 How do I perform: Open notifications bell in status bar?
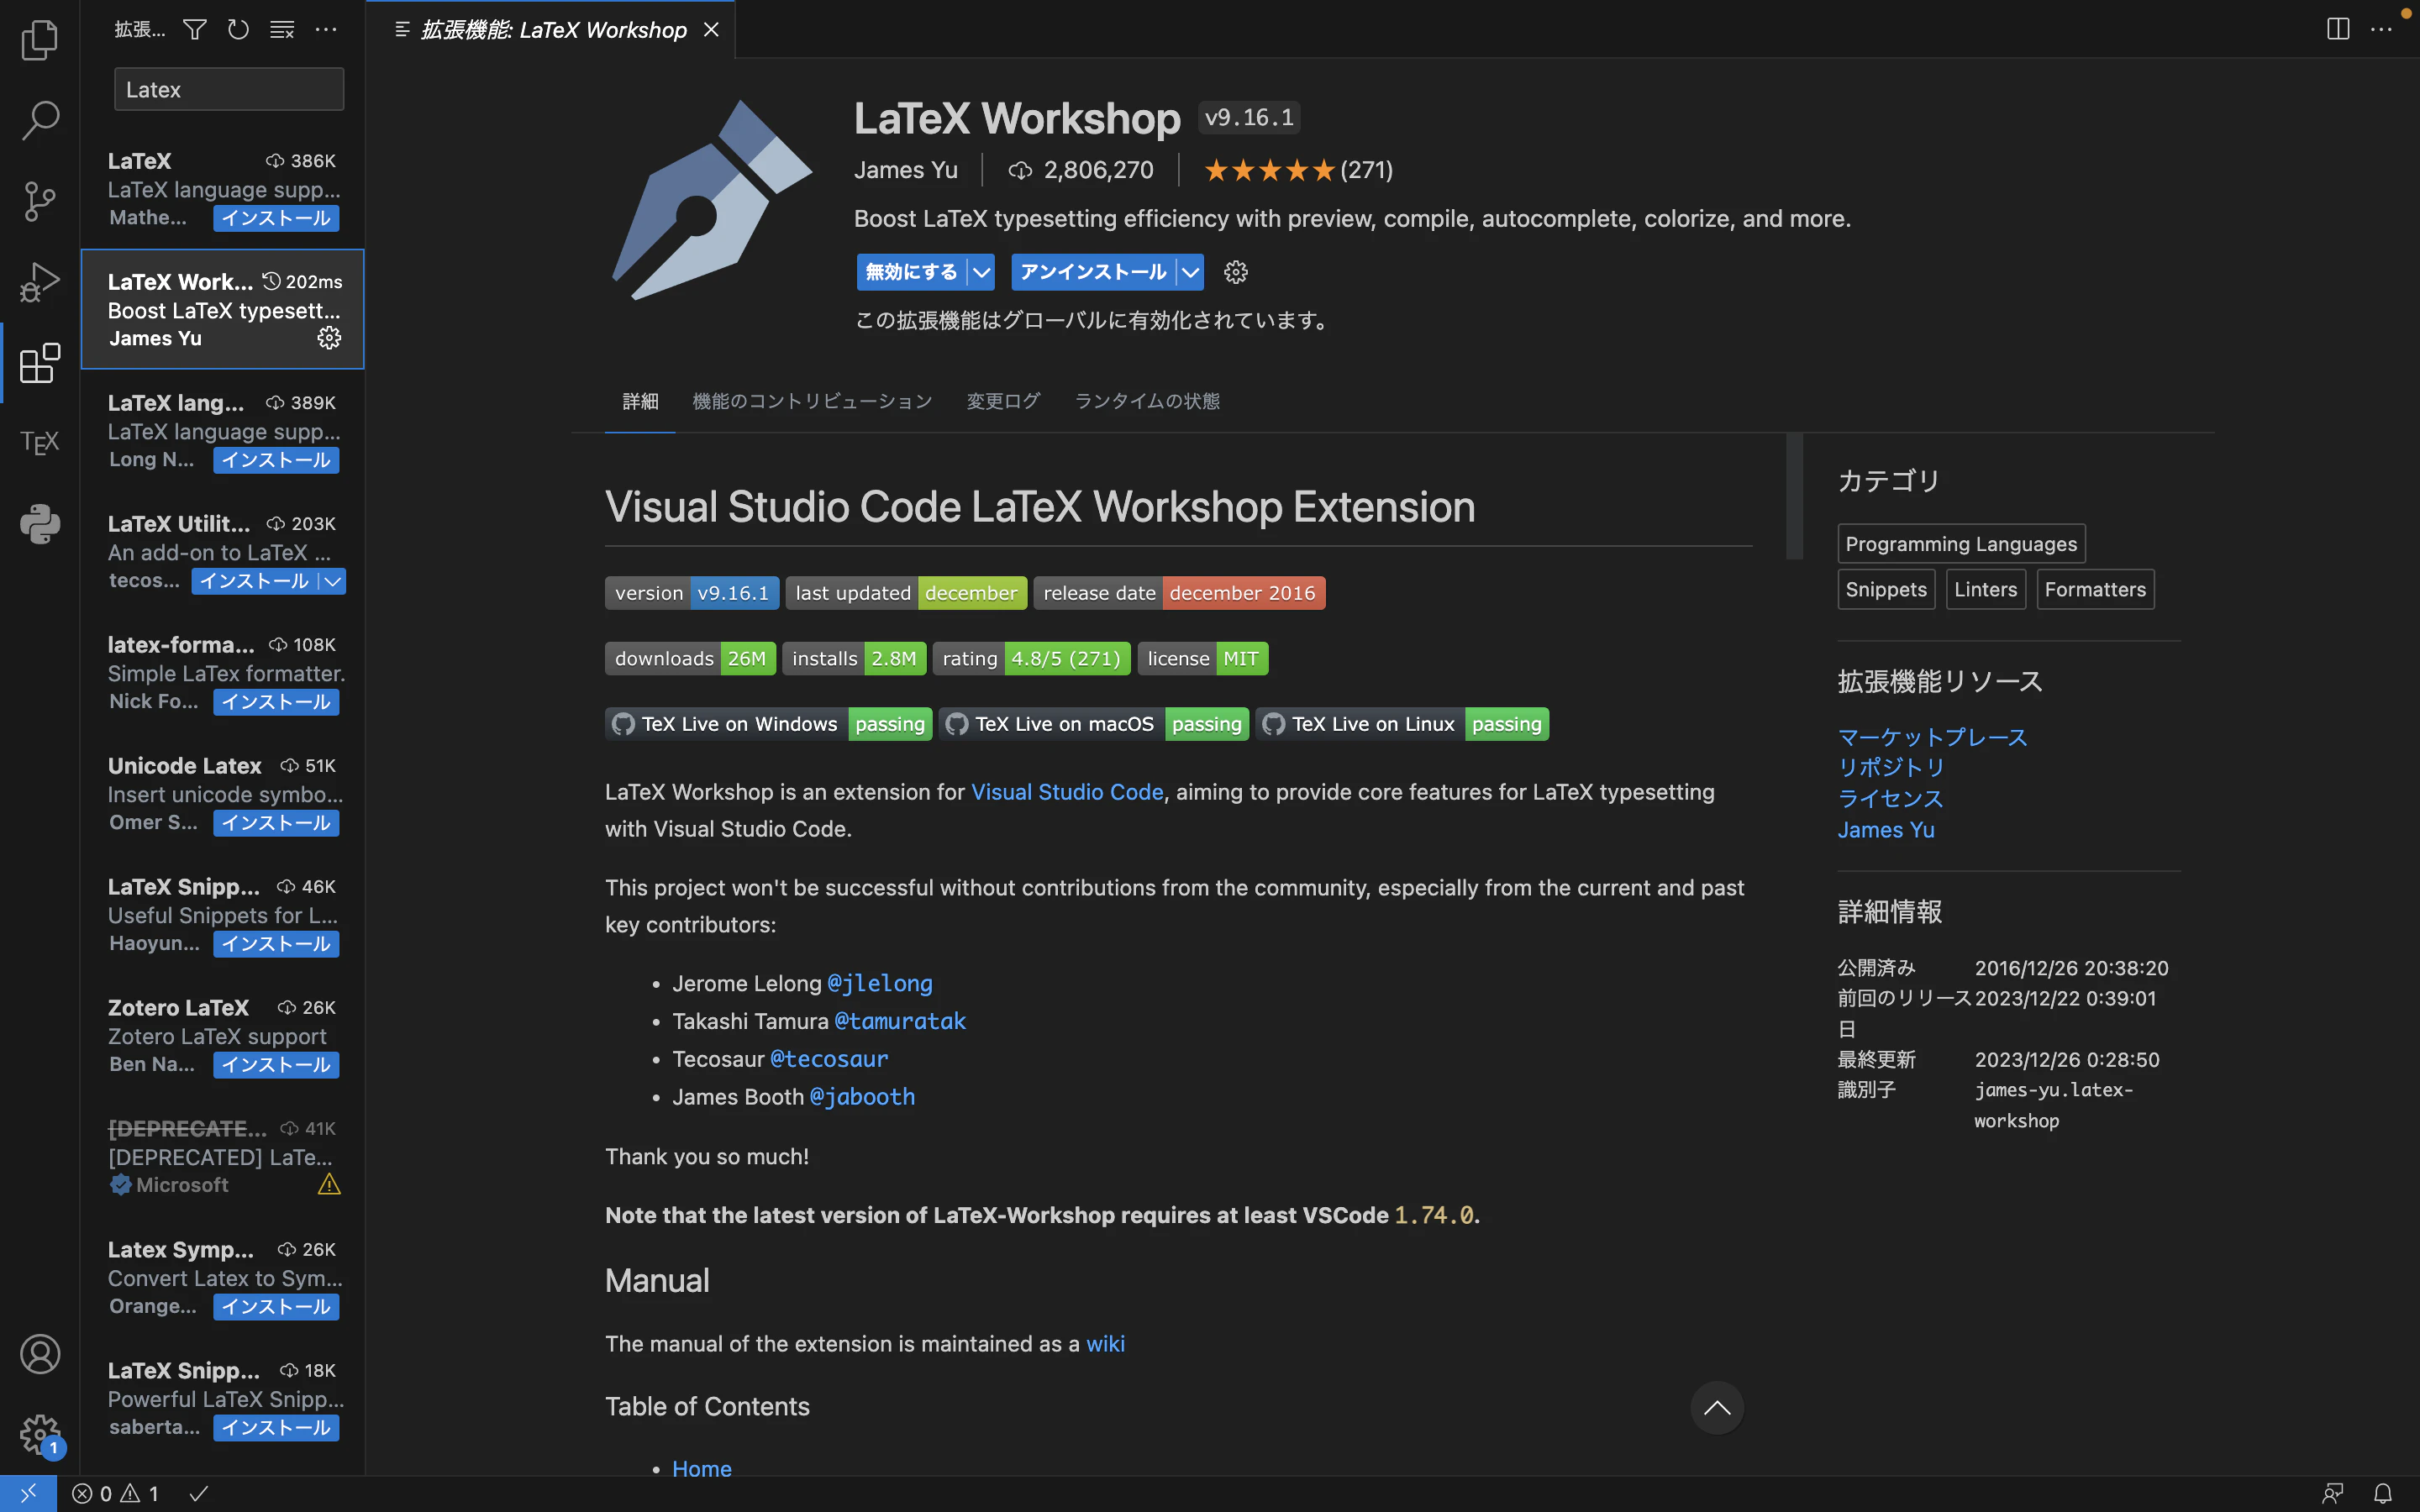click(x=2383, y=1493)
